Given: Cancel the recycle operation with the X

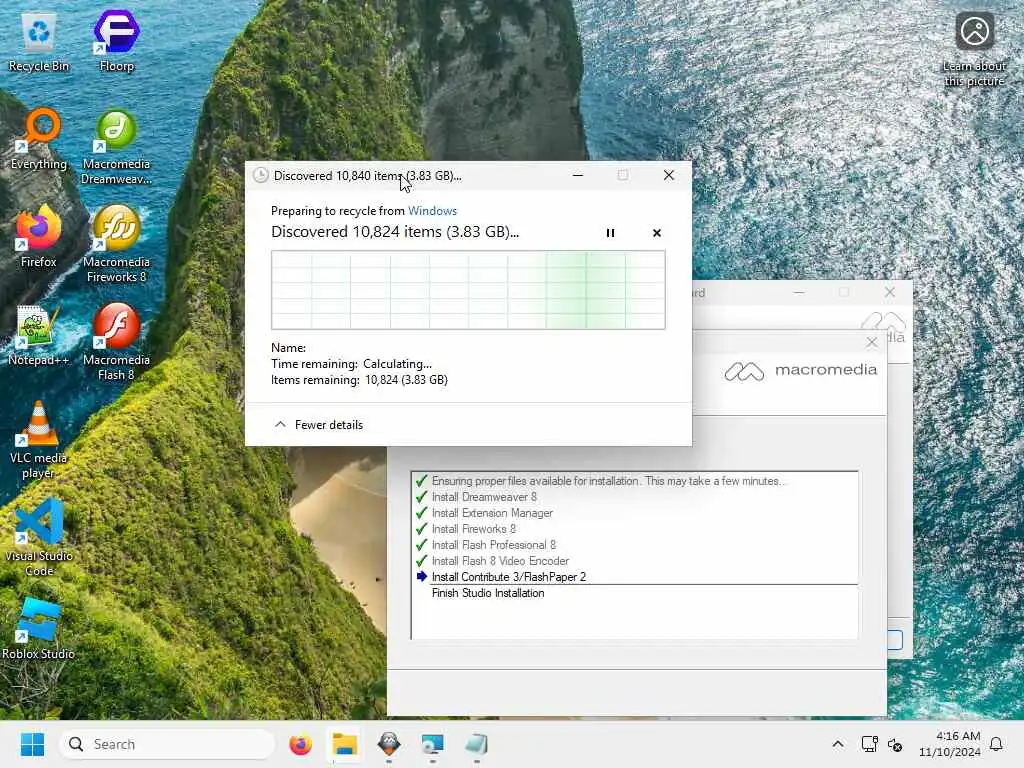Looking at the screenshot, I should [657, 233].
